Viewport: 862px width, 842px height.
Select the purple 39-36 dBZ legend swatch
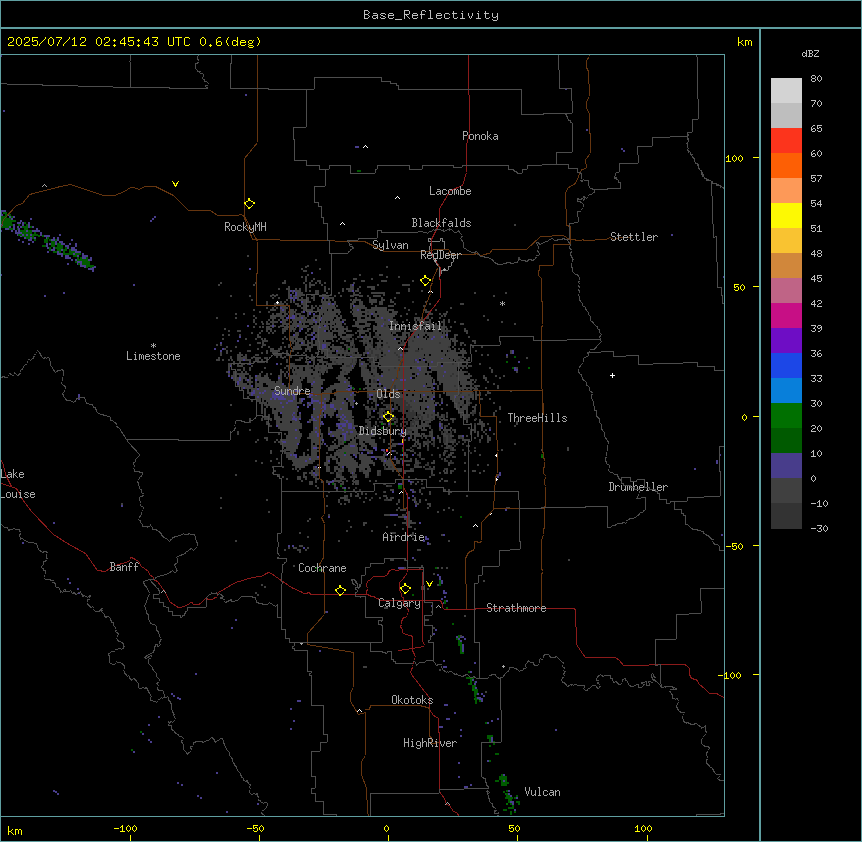786,341
